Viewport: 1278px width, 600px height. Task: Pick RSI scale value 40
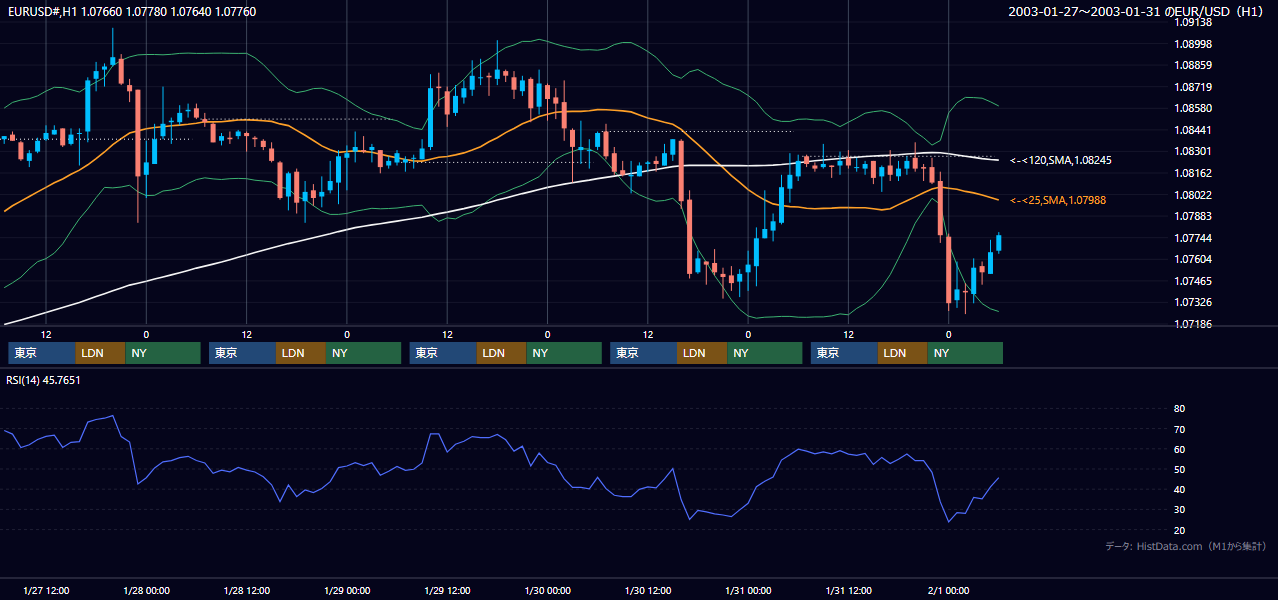coord(1179,489)
